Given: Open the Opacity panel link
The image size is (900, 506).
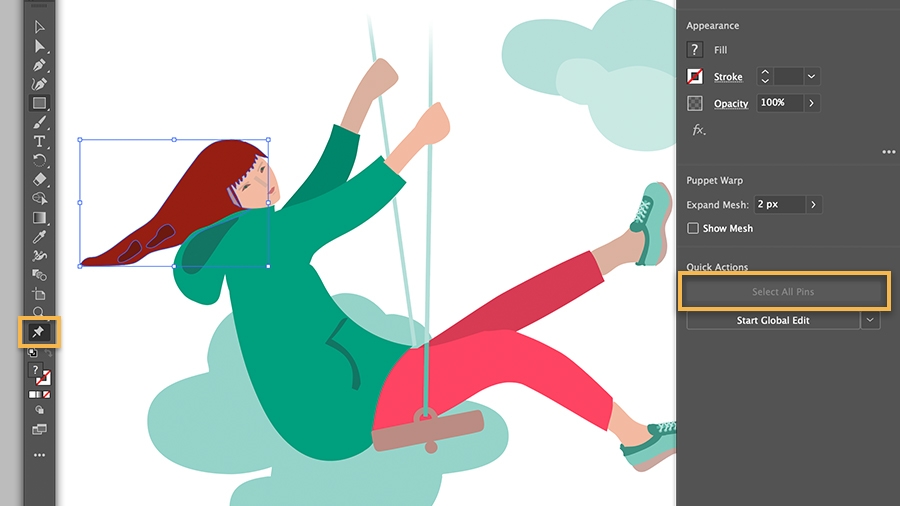Looking at the screenshot, I should point(731,104).
